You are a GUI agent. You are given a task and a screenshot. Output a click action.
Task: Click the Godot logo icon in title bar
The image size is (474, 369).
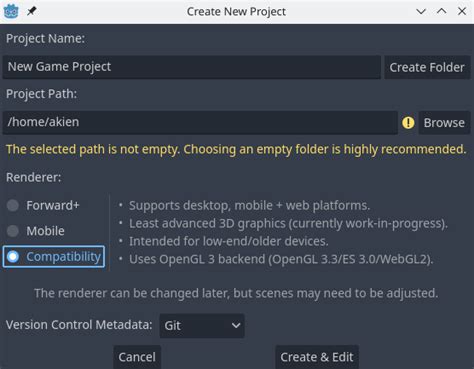[11, 11]
